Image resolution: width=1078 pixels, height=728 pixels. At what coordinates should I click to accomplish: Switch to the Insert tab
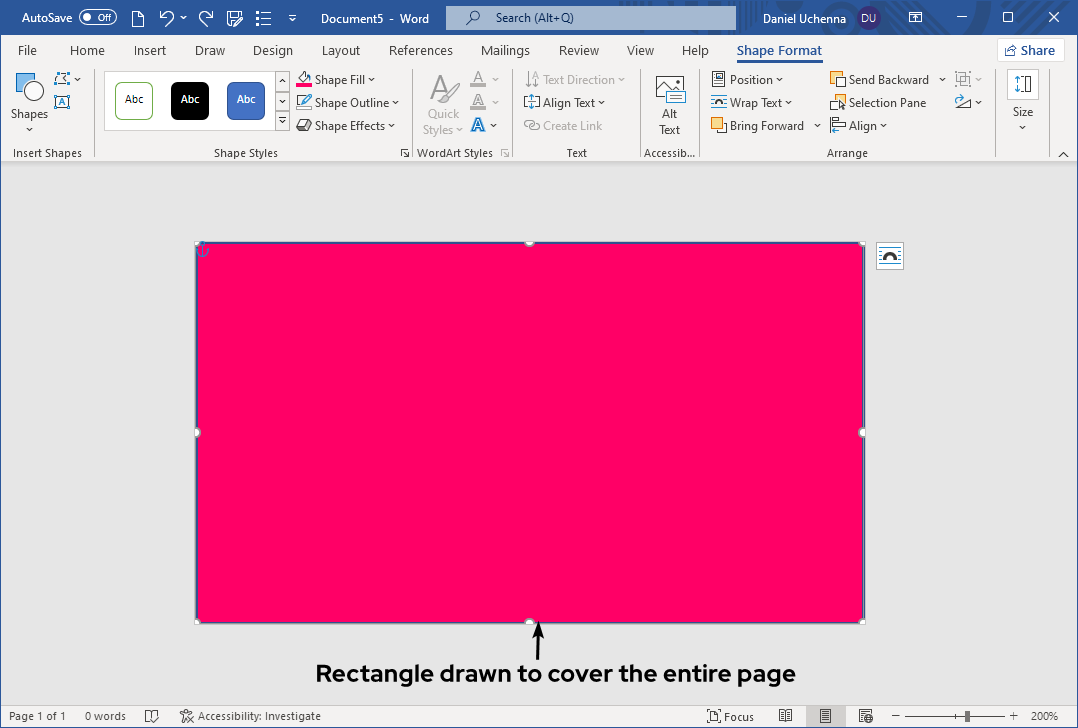[x=150, y=51]
